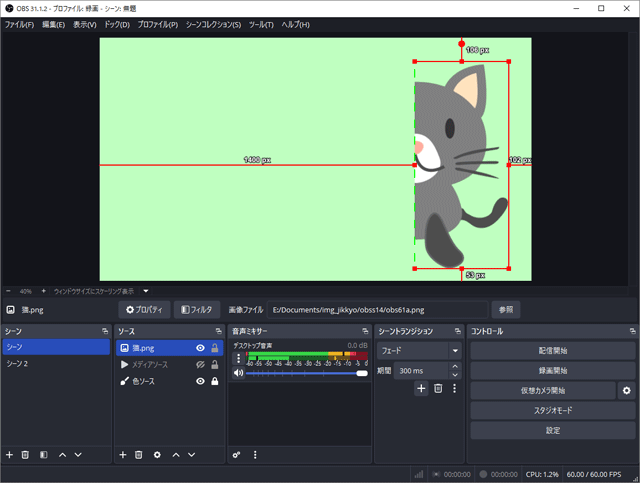Open the ヘルプ(H) menu
640x483 pixels.
tap(296, 24)
